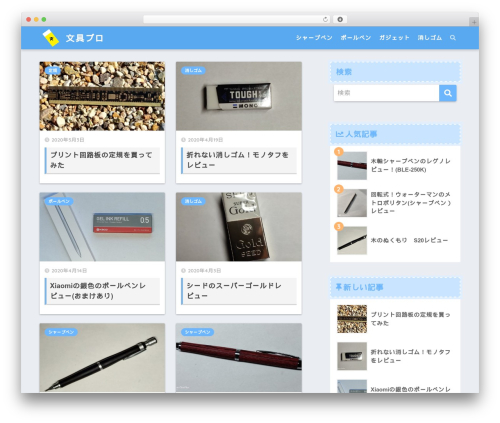Image resolution: width=500 pixels, height=423 pixels.
Task: Open popular article 木軸シャープペンのレグノレビュー
Action: [411, 165]
